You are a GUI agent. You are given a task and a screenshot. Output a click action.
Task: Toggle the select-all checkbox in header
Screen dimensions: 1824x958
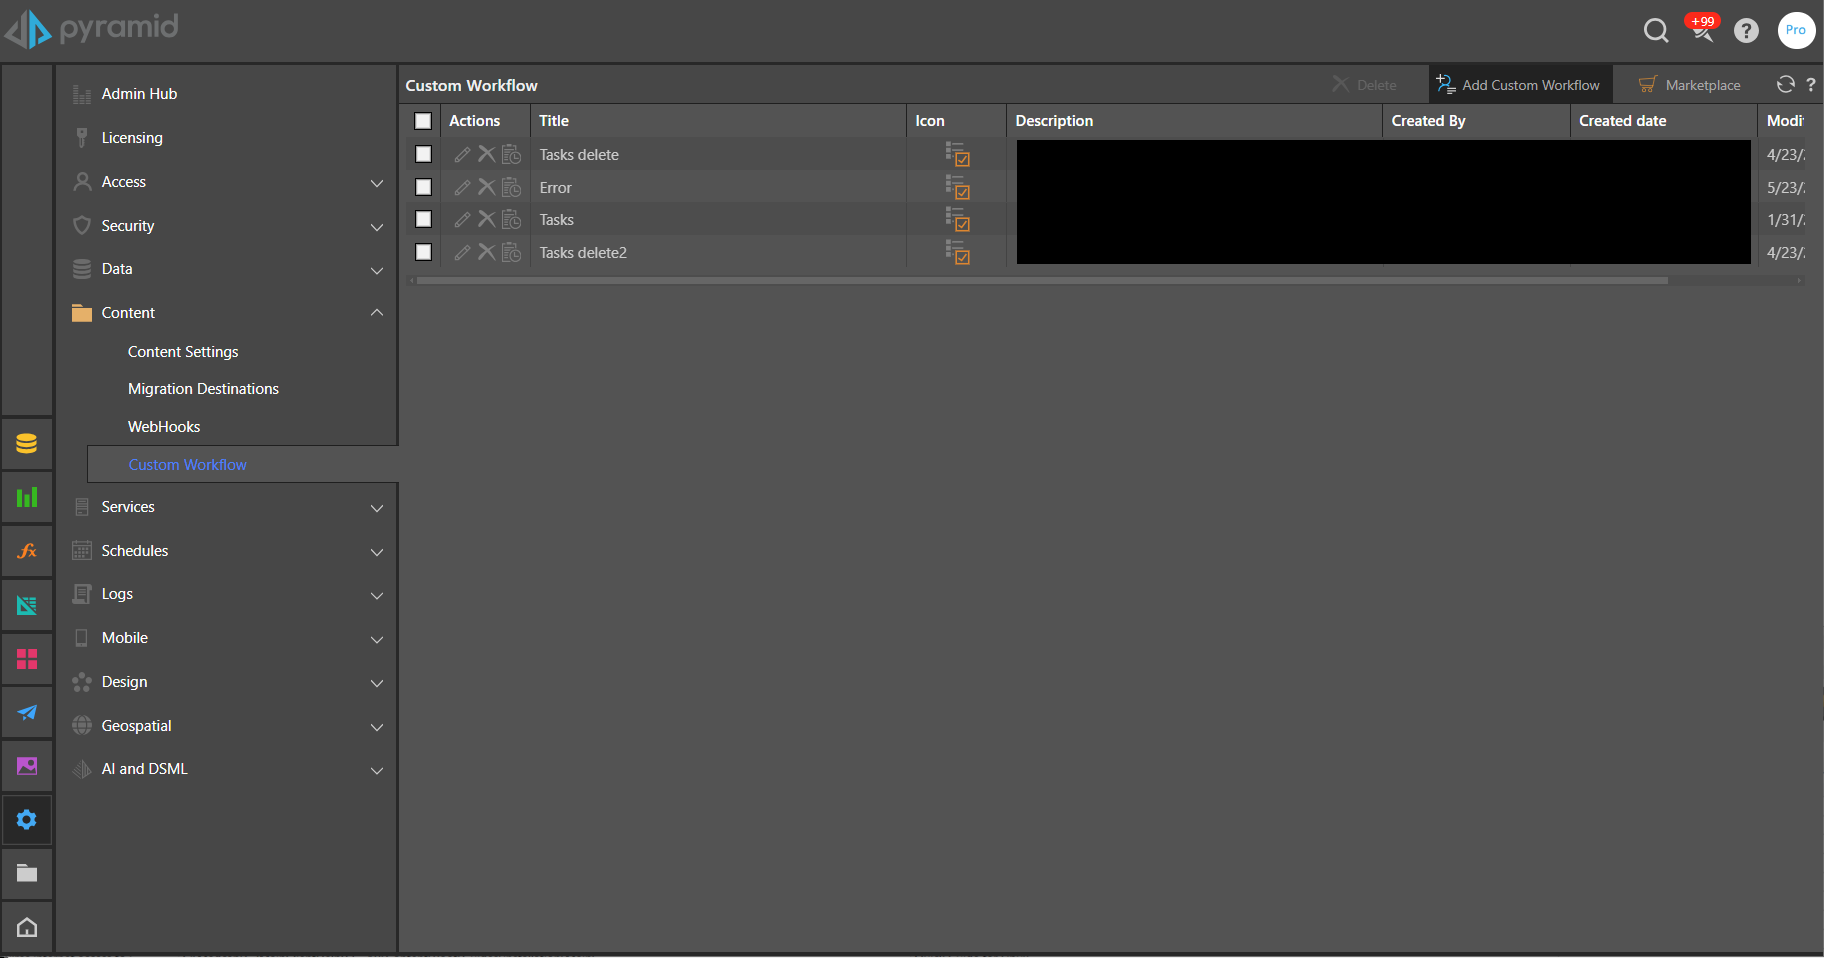coord(423,121)
